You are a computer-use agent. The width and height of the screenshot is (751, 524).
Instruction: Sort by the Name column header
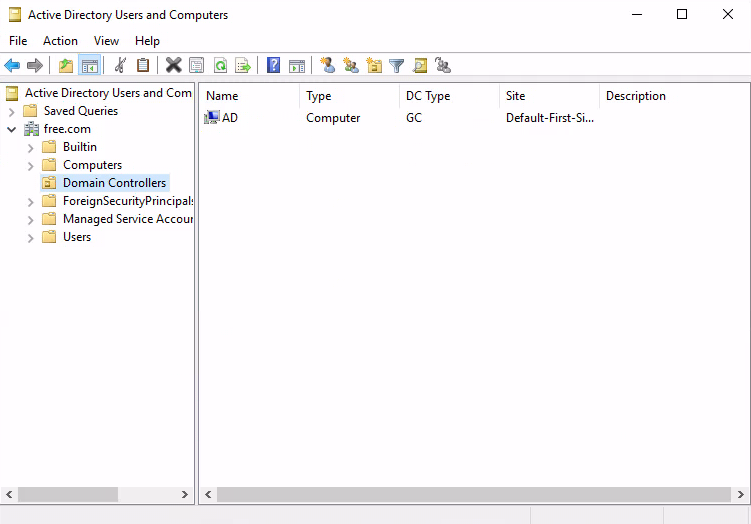coord(250,96)
